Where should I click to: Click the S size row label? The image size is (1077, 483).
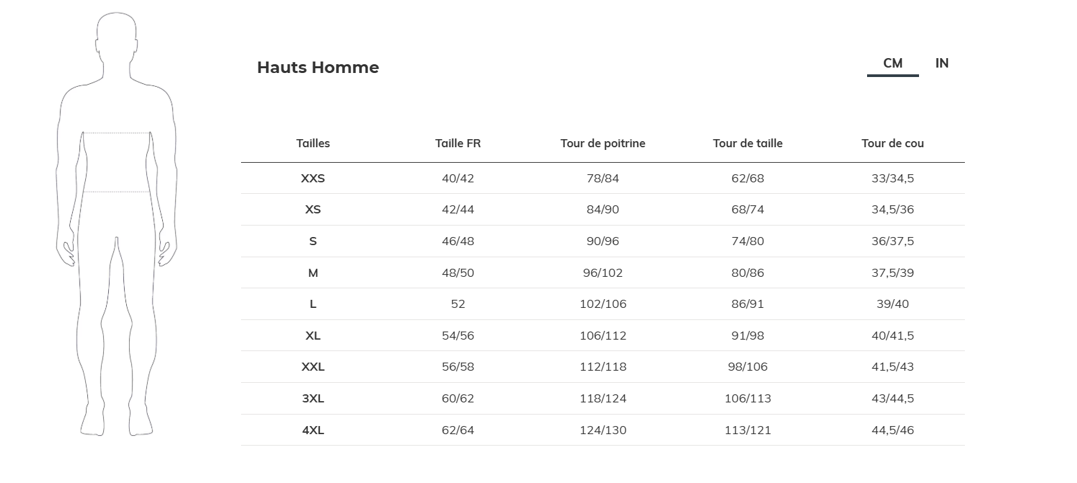tap(313, 242)
